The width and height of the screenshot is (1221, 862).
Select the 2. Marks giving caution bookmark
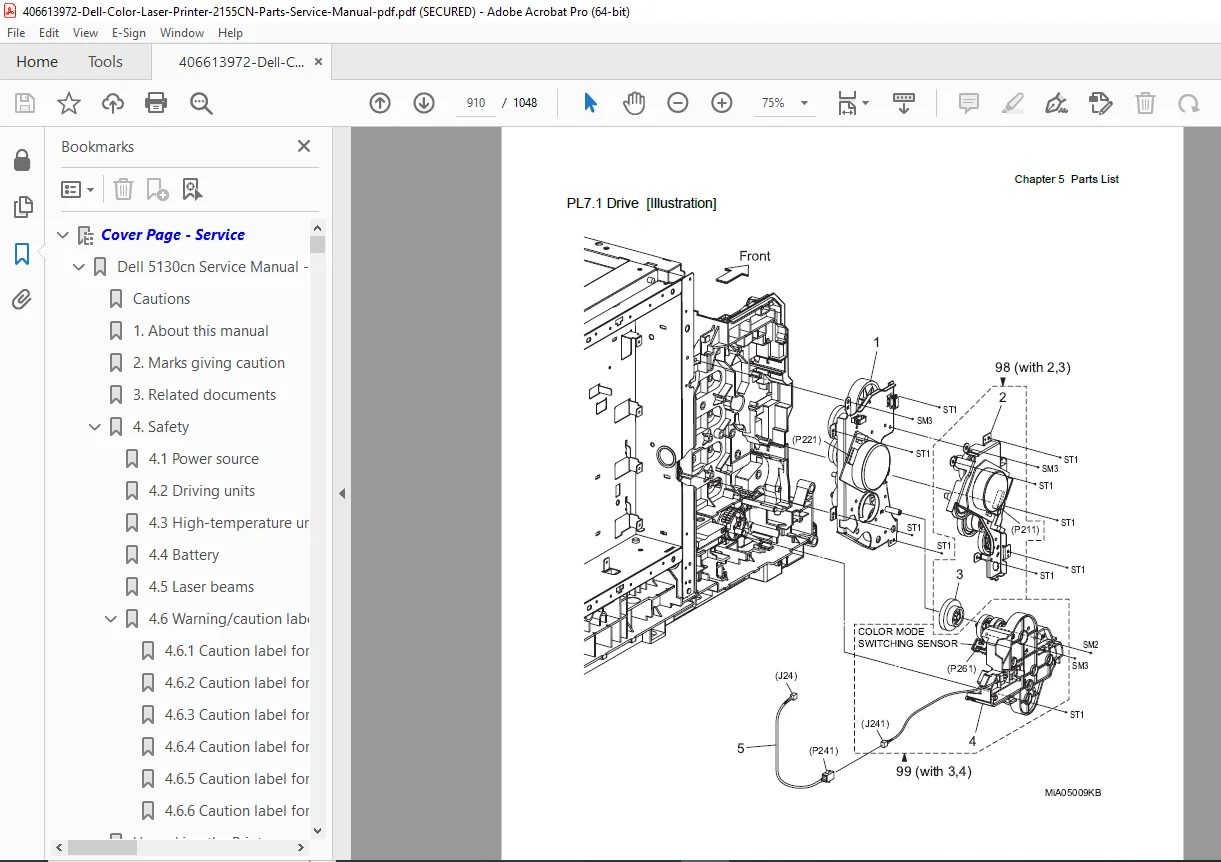pyautogui.click(x=209, y=363)
